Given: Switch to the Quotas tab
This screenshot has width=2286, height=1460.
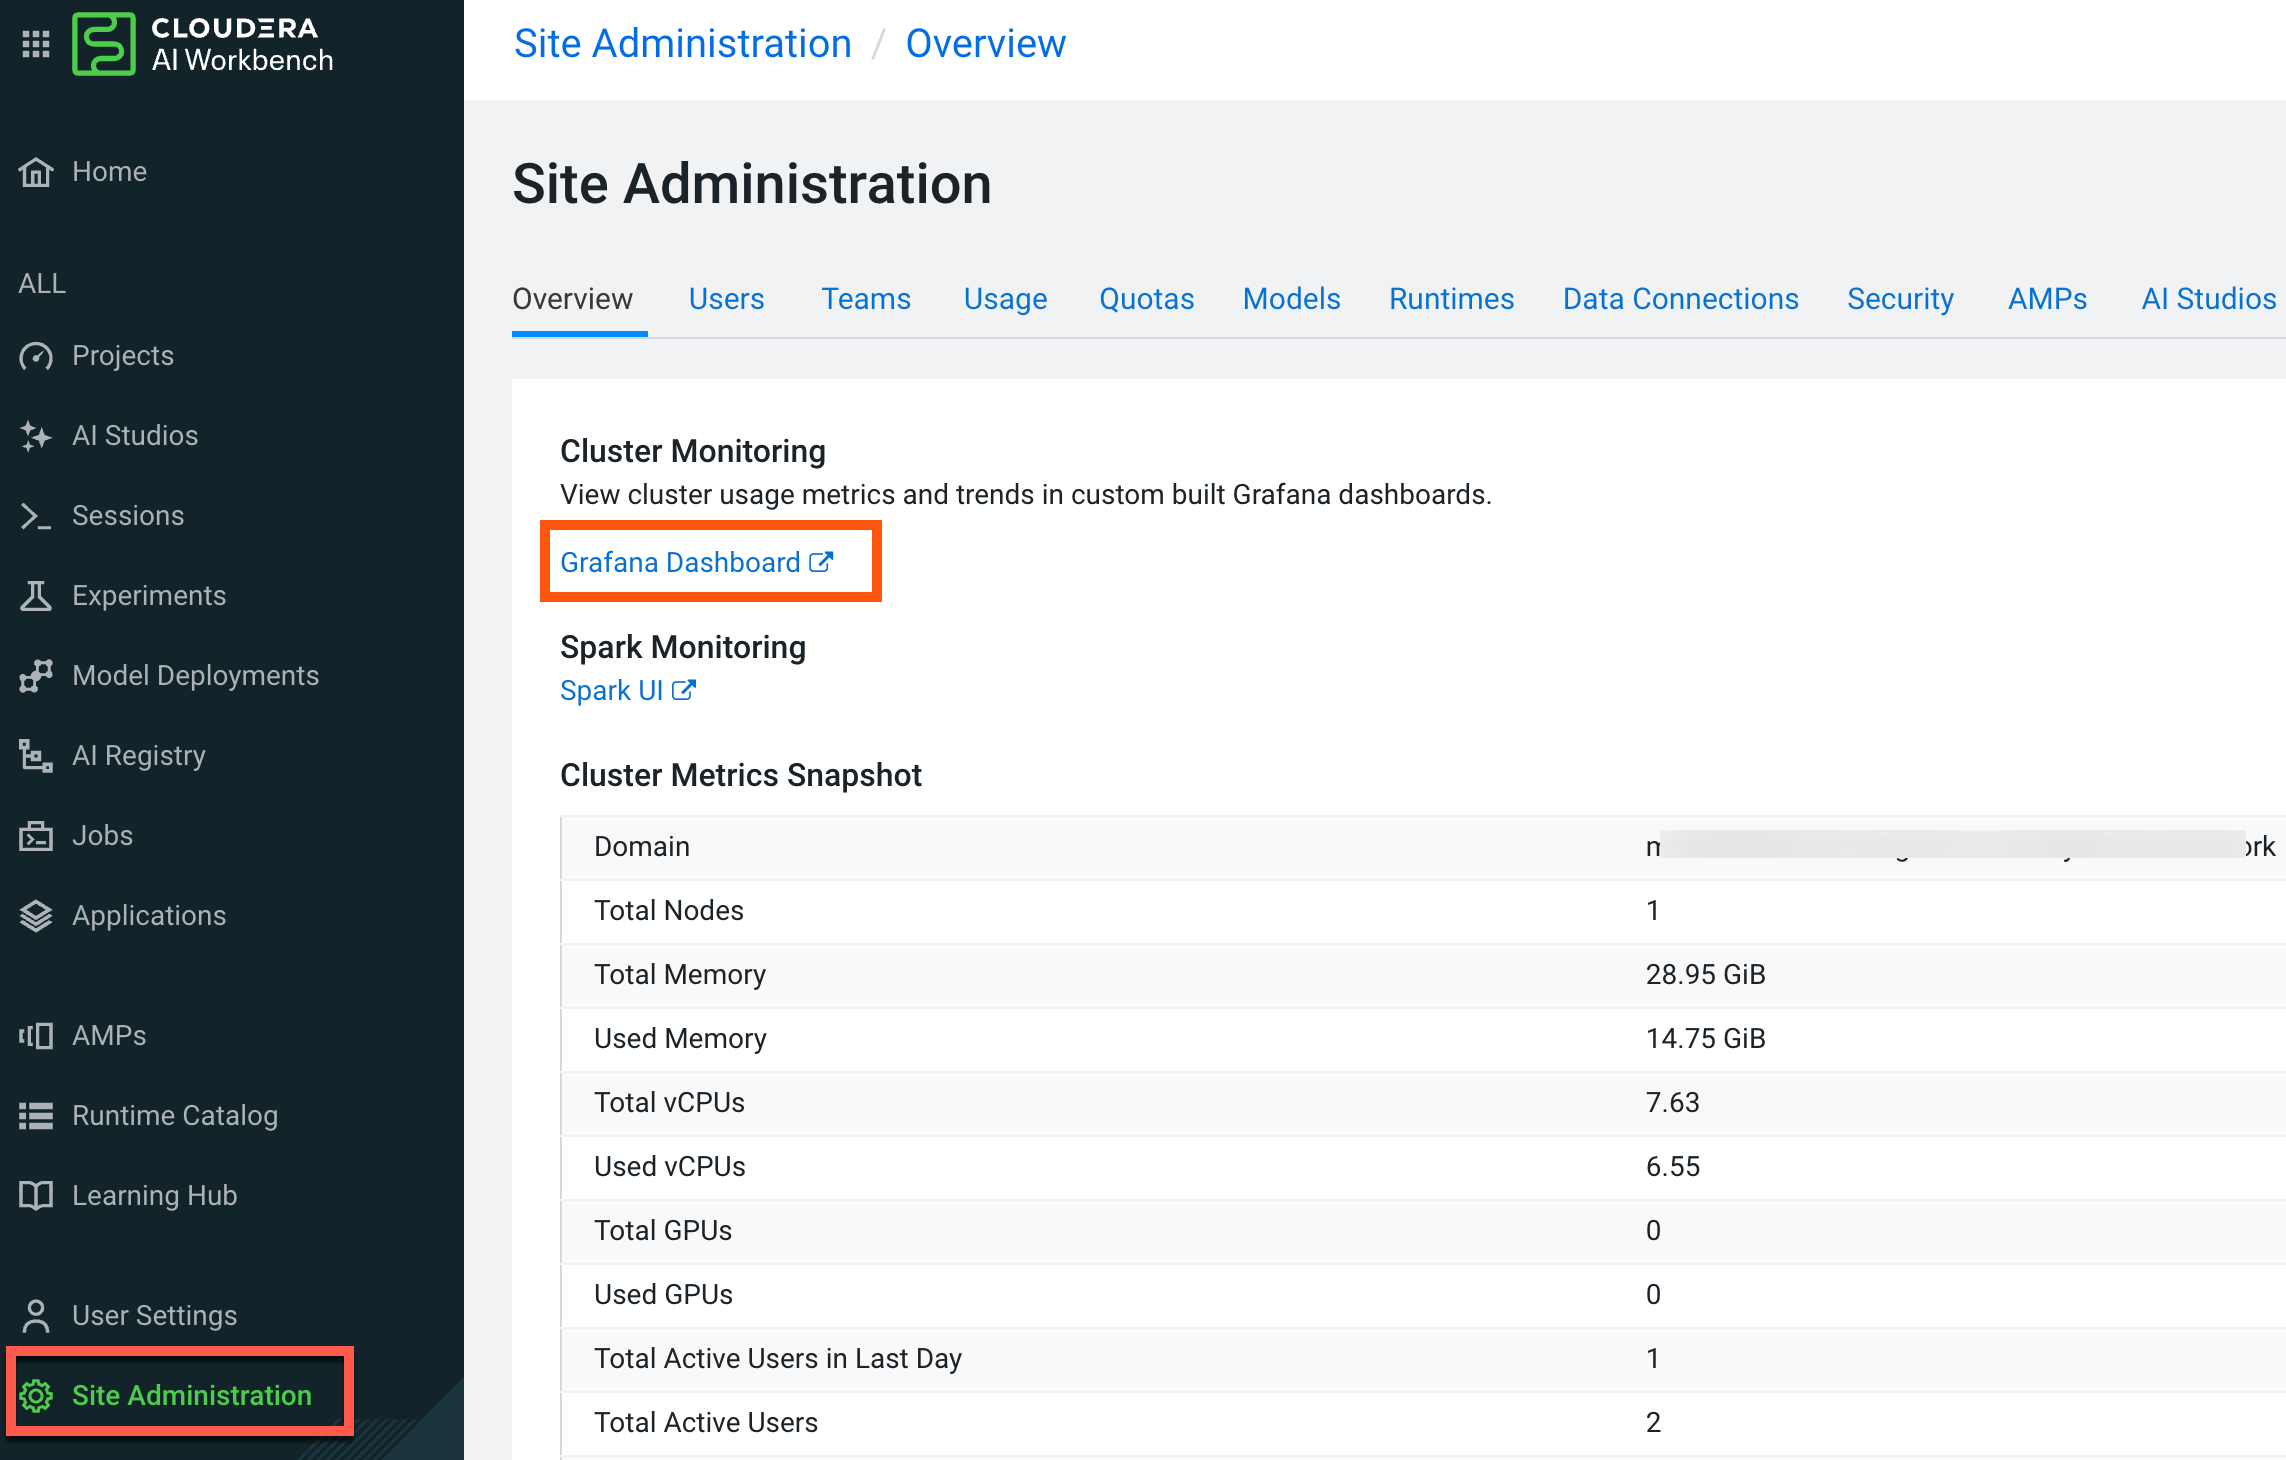Looking at the screenshot, I should click(1146, 299).
